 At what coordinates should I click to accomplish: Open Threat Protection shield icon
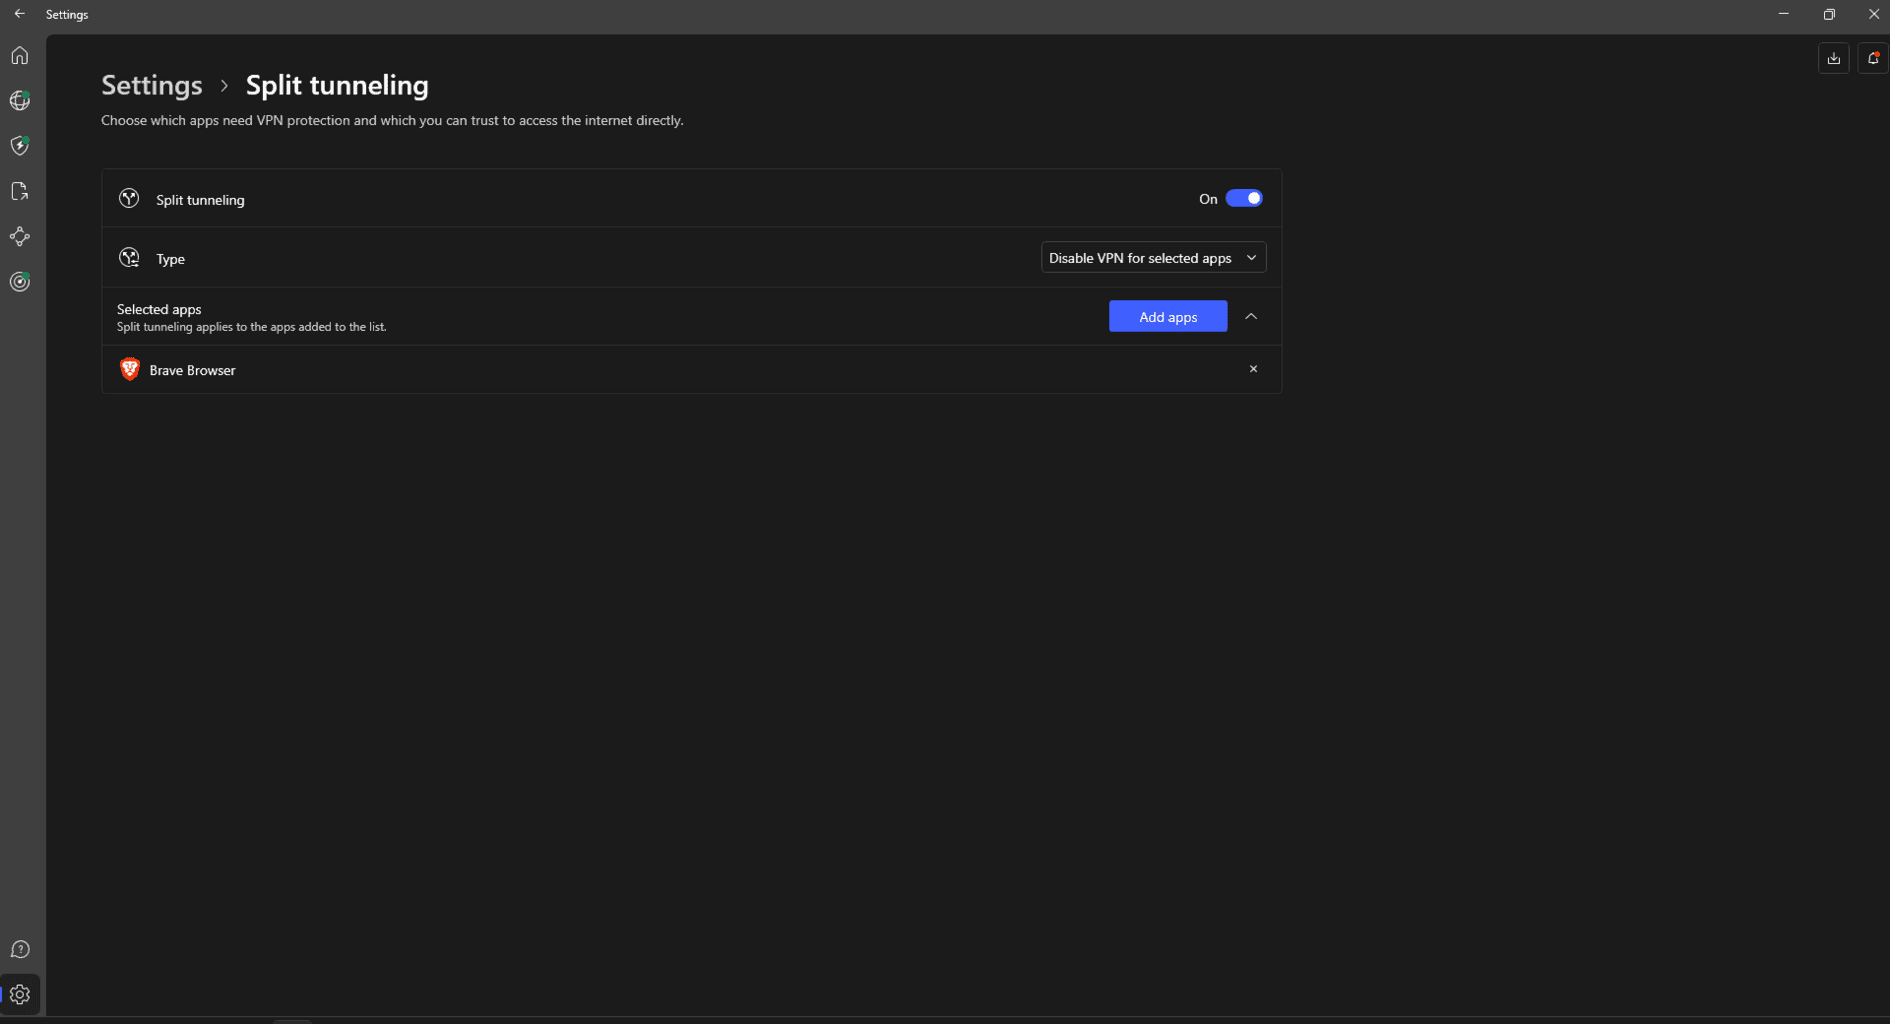tap(20, 146)
